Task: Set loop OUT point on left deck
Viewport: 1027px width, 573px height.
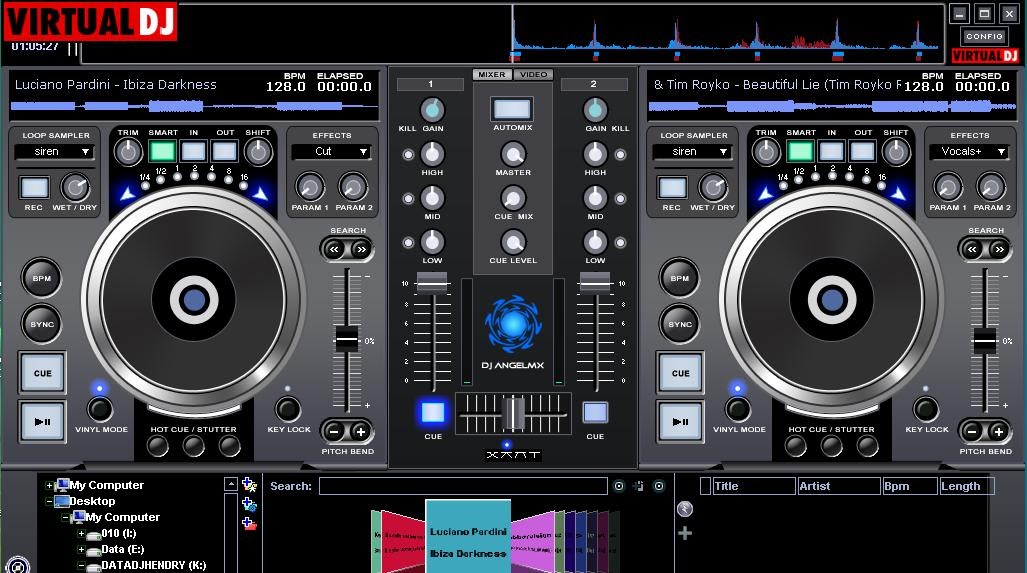Action: 225,151
